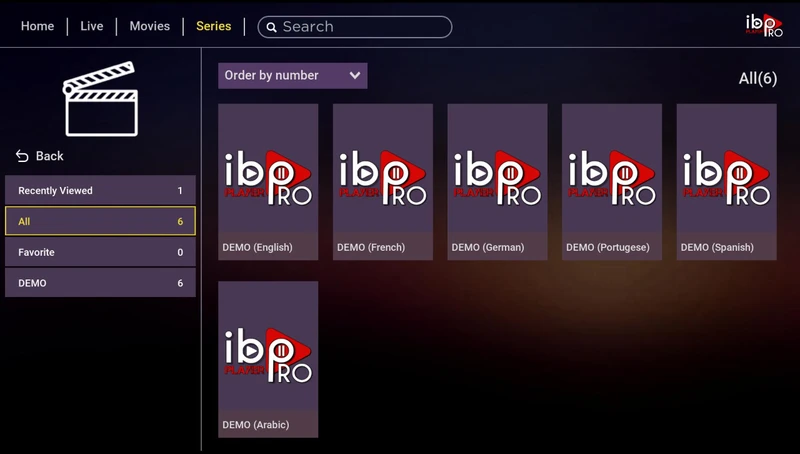This screenshot has width=800, height=454.
Task: Click the Back arrow icon
Action: tap(22, 156)
